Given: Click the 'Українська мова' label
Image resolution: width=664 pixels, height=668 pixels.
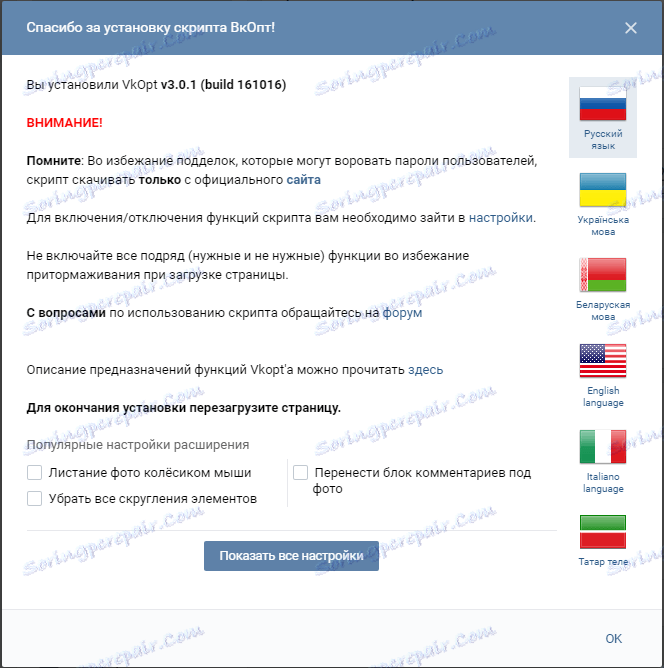Looking at the screenshot, I should tap(603, 226).
